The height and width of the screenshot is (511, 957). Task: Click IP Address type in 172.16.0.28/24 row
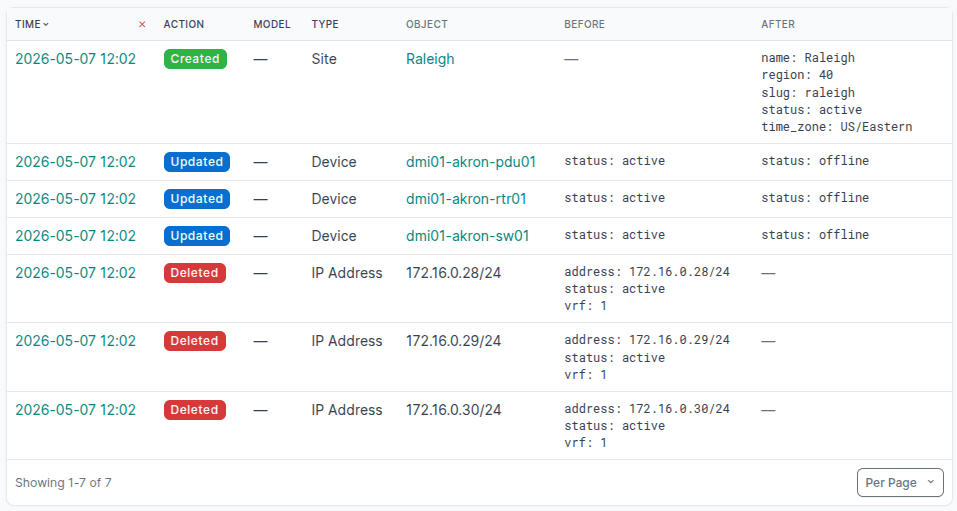coord(347,273)
